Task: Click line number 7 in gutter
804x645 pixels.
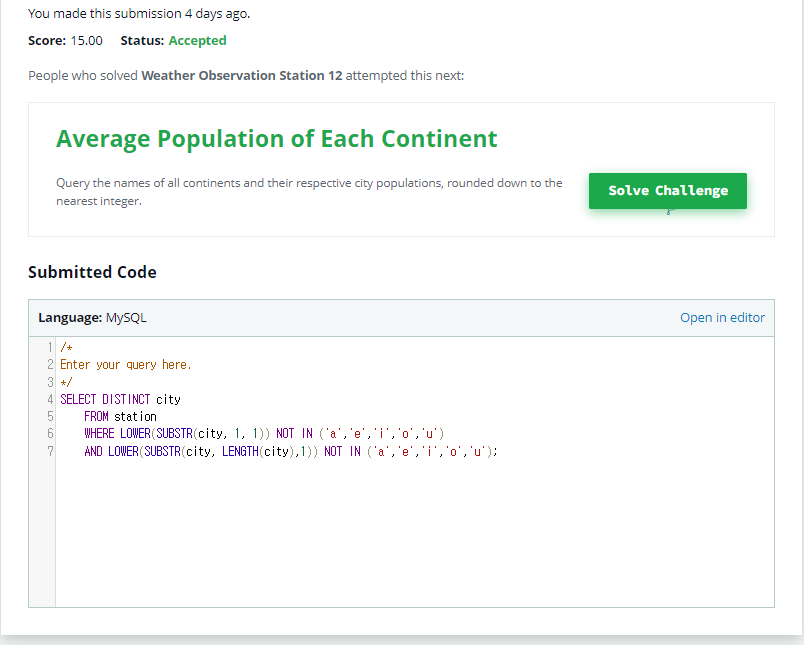Action: click(x=50, y=451)
